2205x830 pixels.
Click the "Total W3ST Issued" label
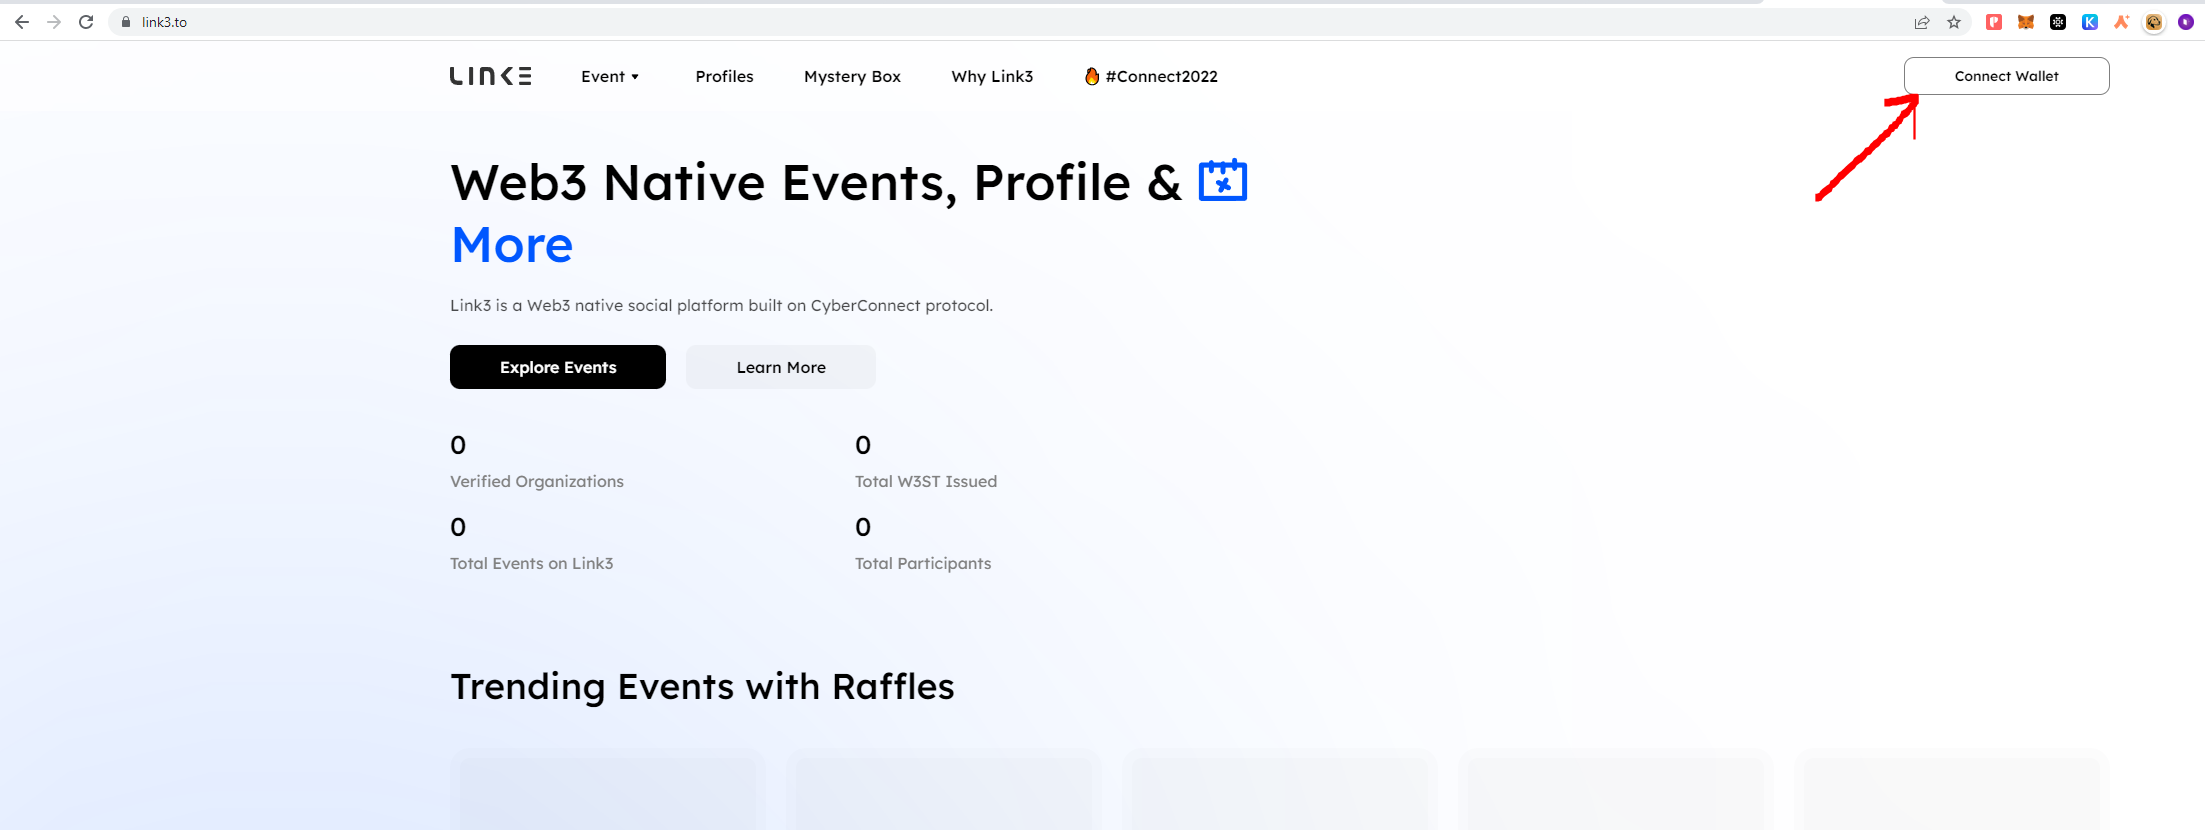926,481
